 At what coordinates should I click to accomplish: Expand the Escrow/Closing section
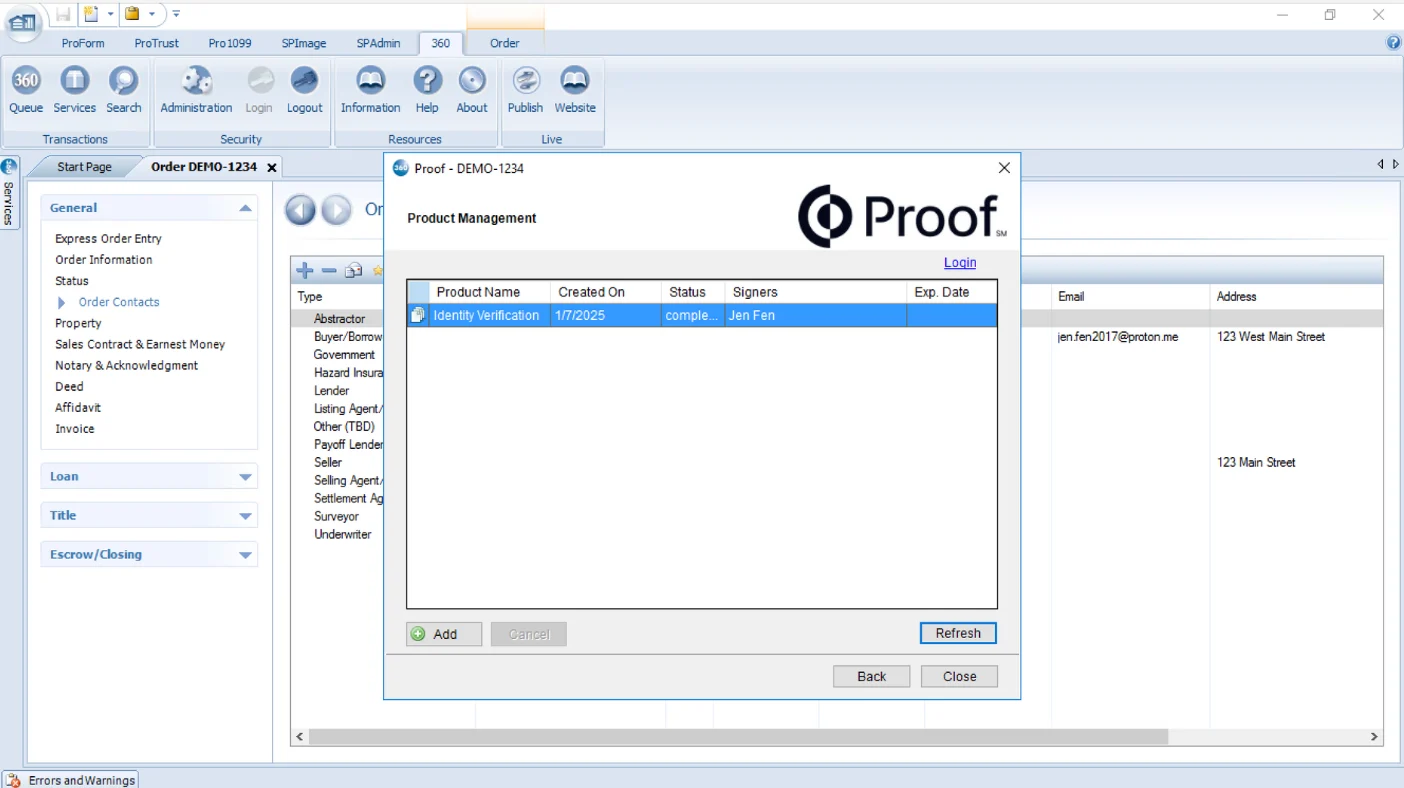pos(245,555)
